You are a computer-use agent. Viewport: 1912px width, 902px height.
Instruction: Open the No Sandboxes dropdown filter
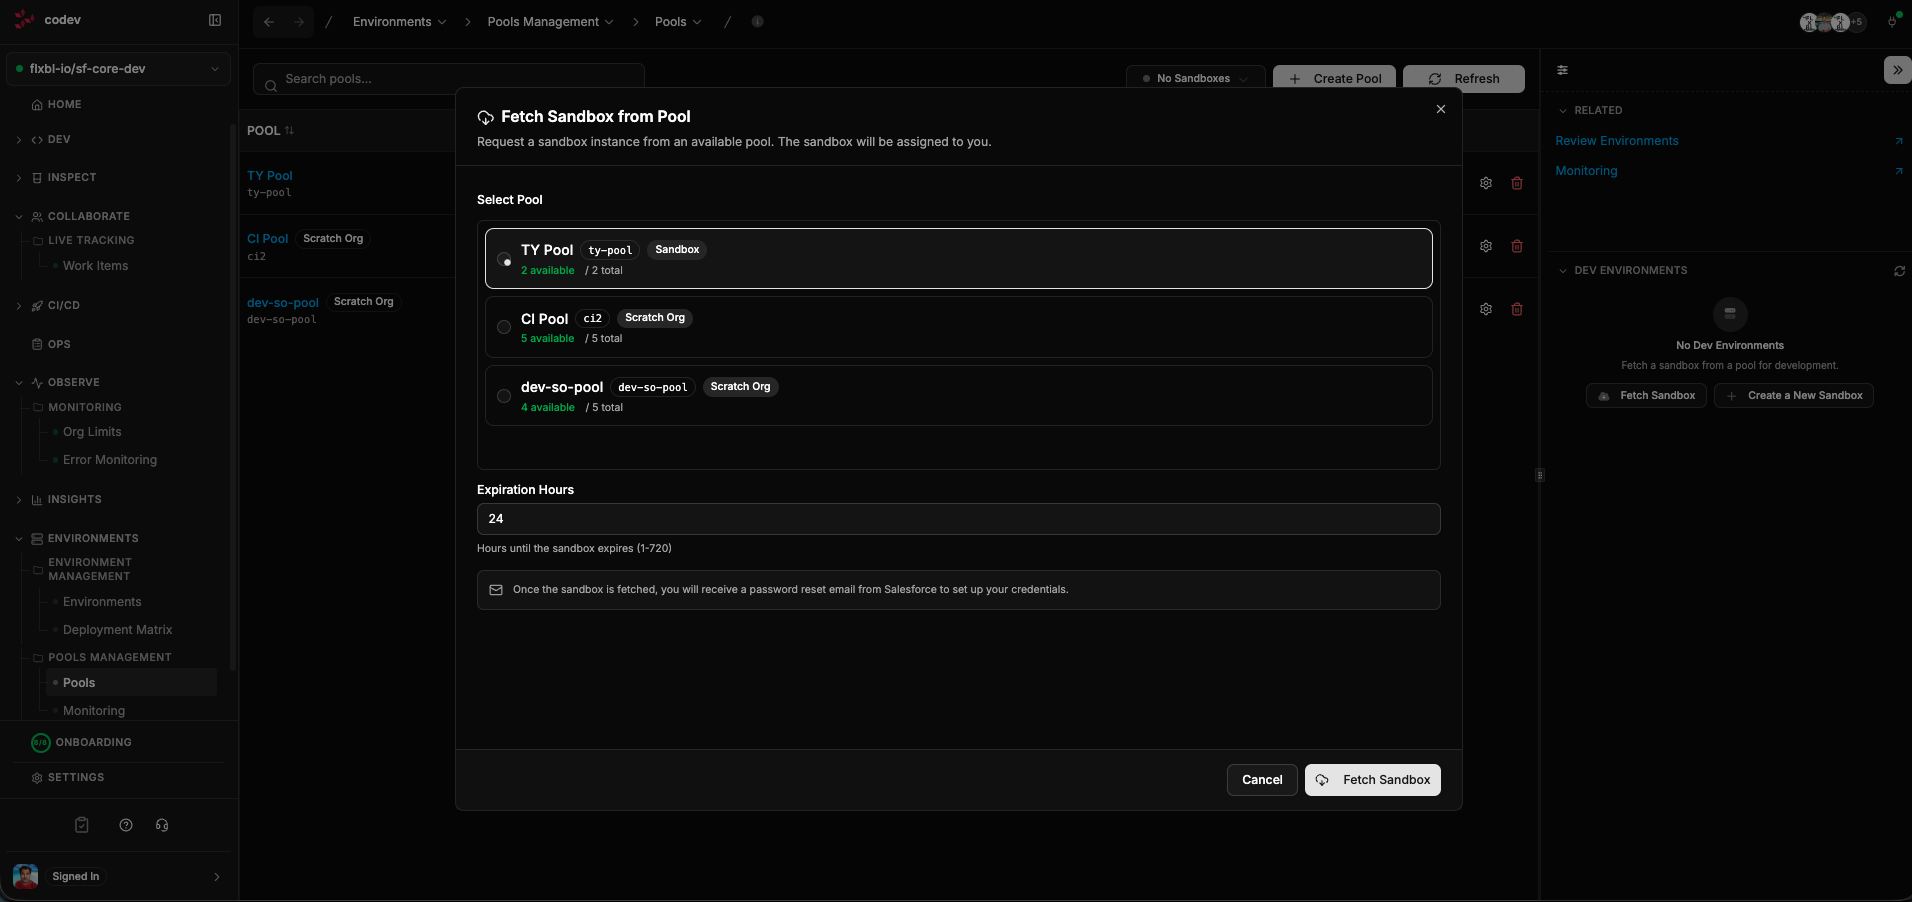1194,78
